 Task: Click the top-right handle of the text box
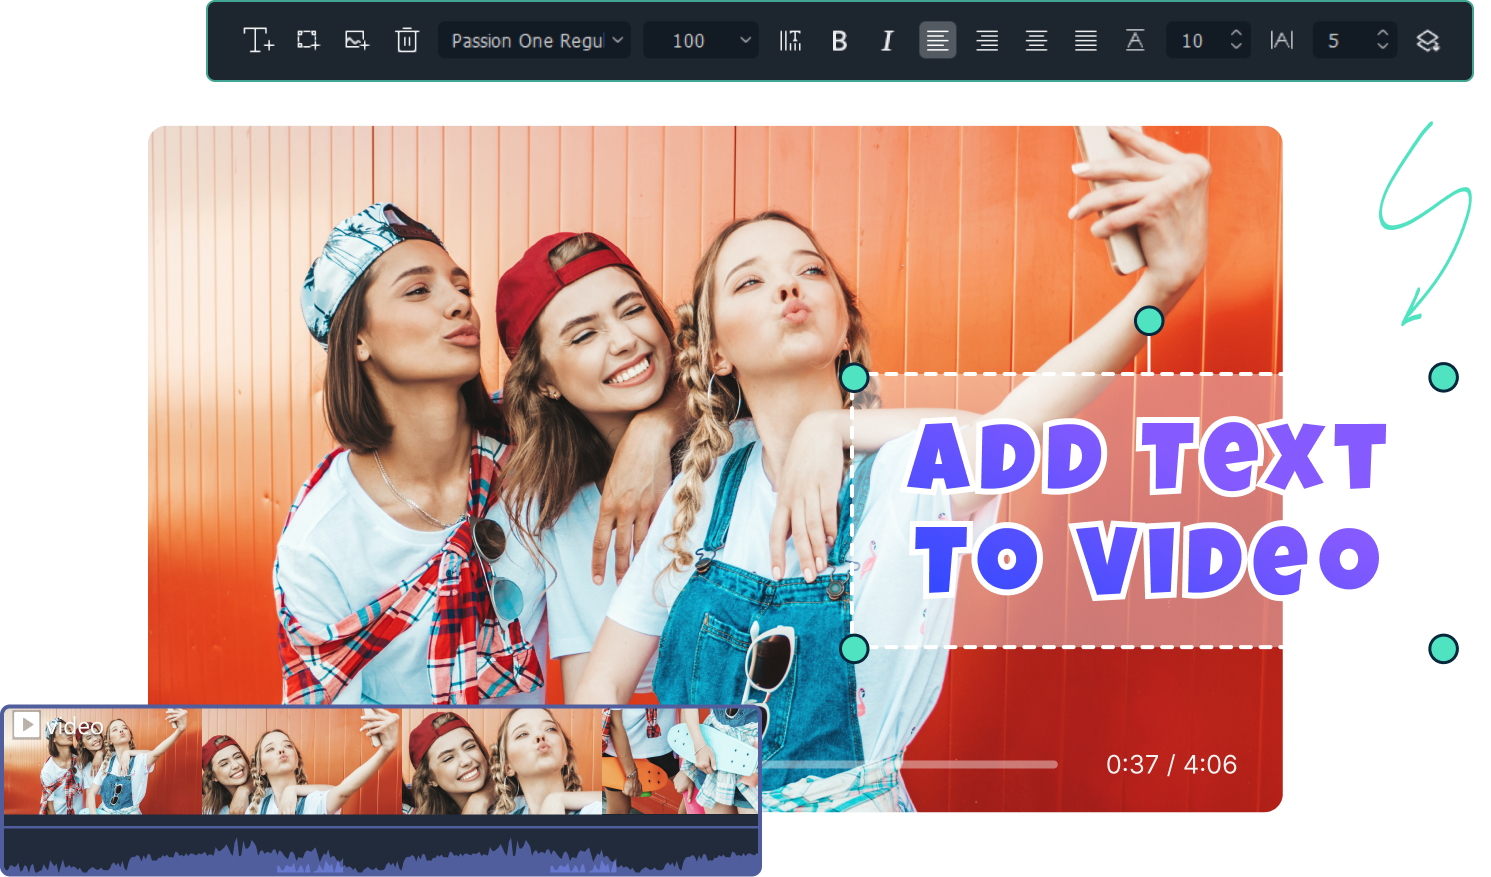click(1443, 377)
